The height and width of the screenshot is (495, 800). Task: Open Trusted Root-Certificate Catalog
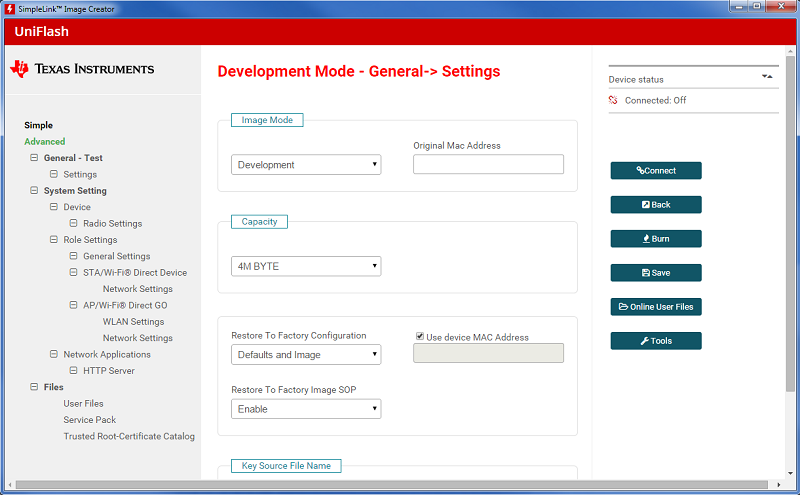pos(129,436)
